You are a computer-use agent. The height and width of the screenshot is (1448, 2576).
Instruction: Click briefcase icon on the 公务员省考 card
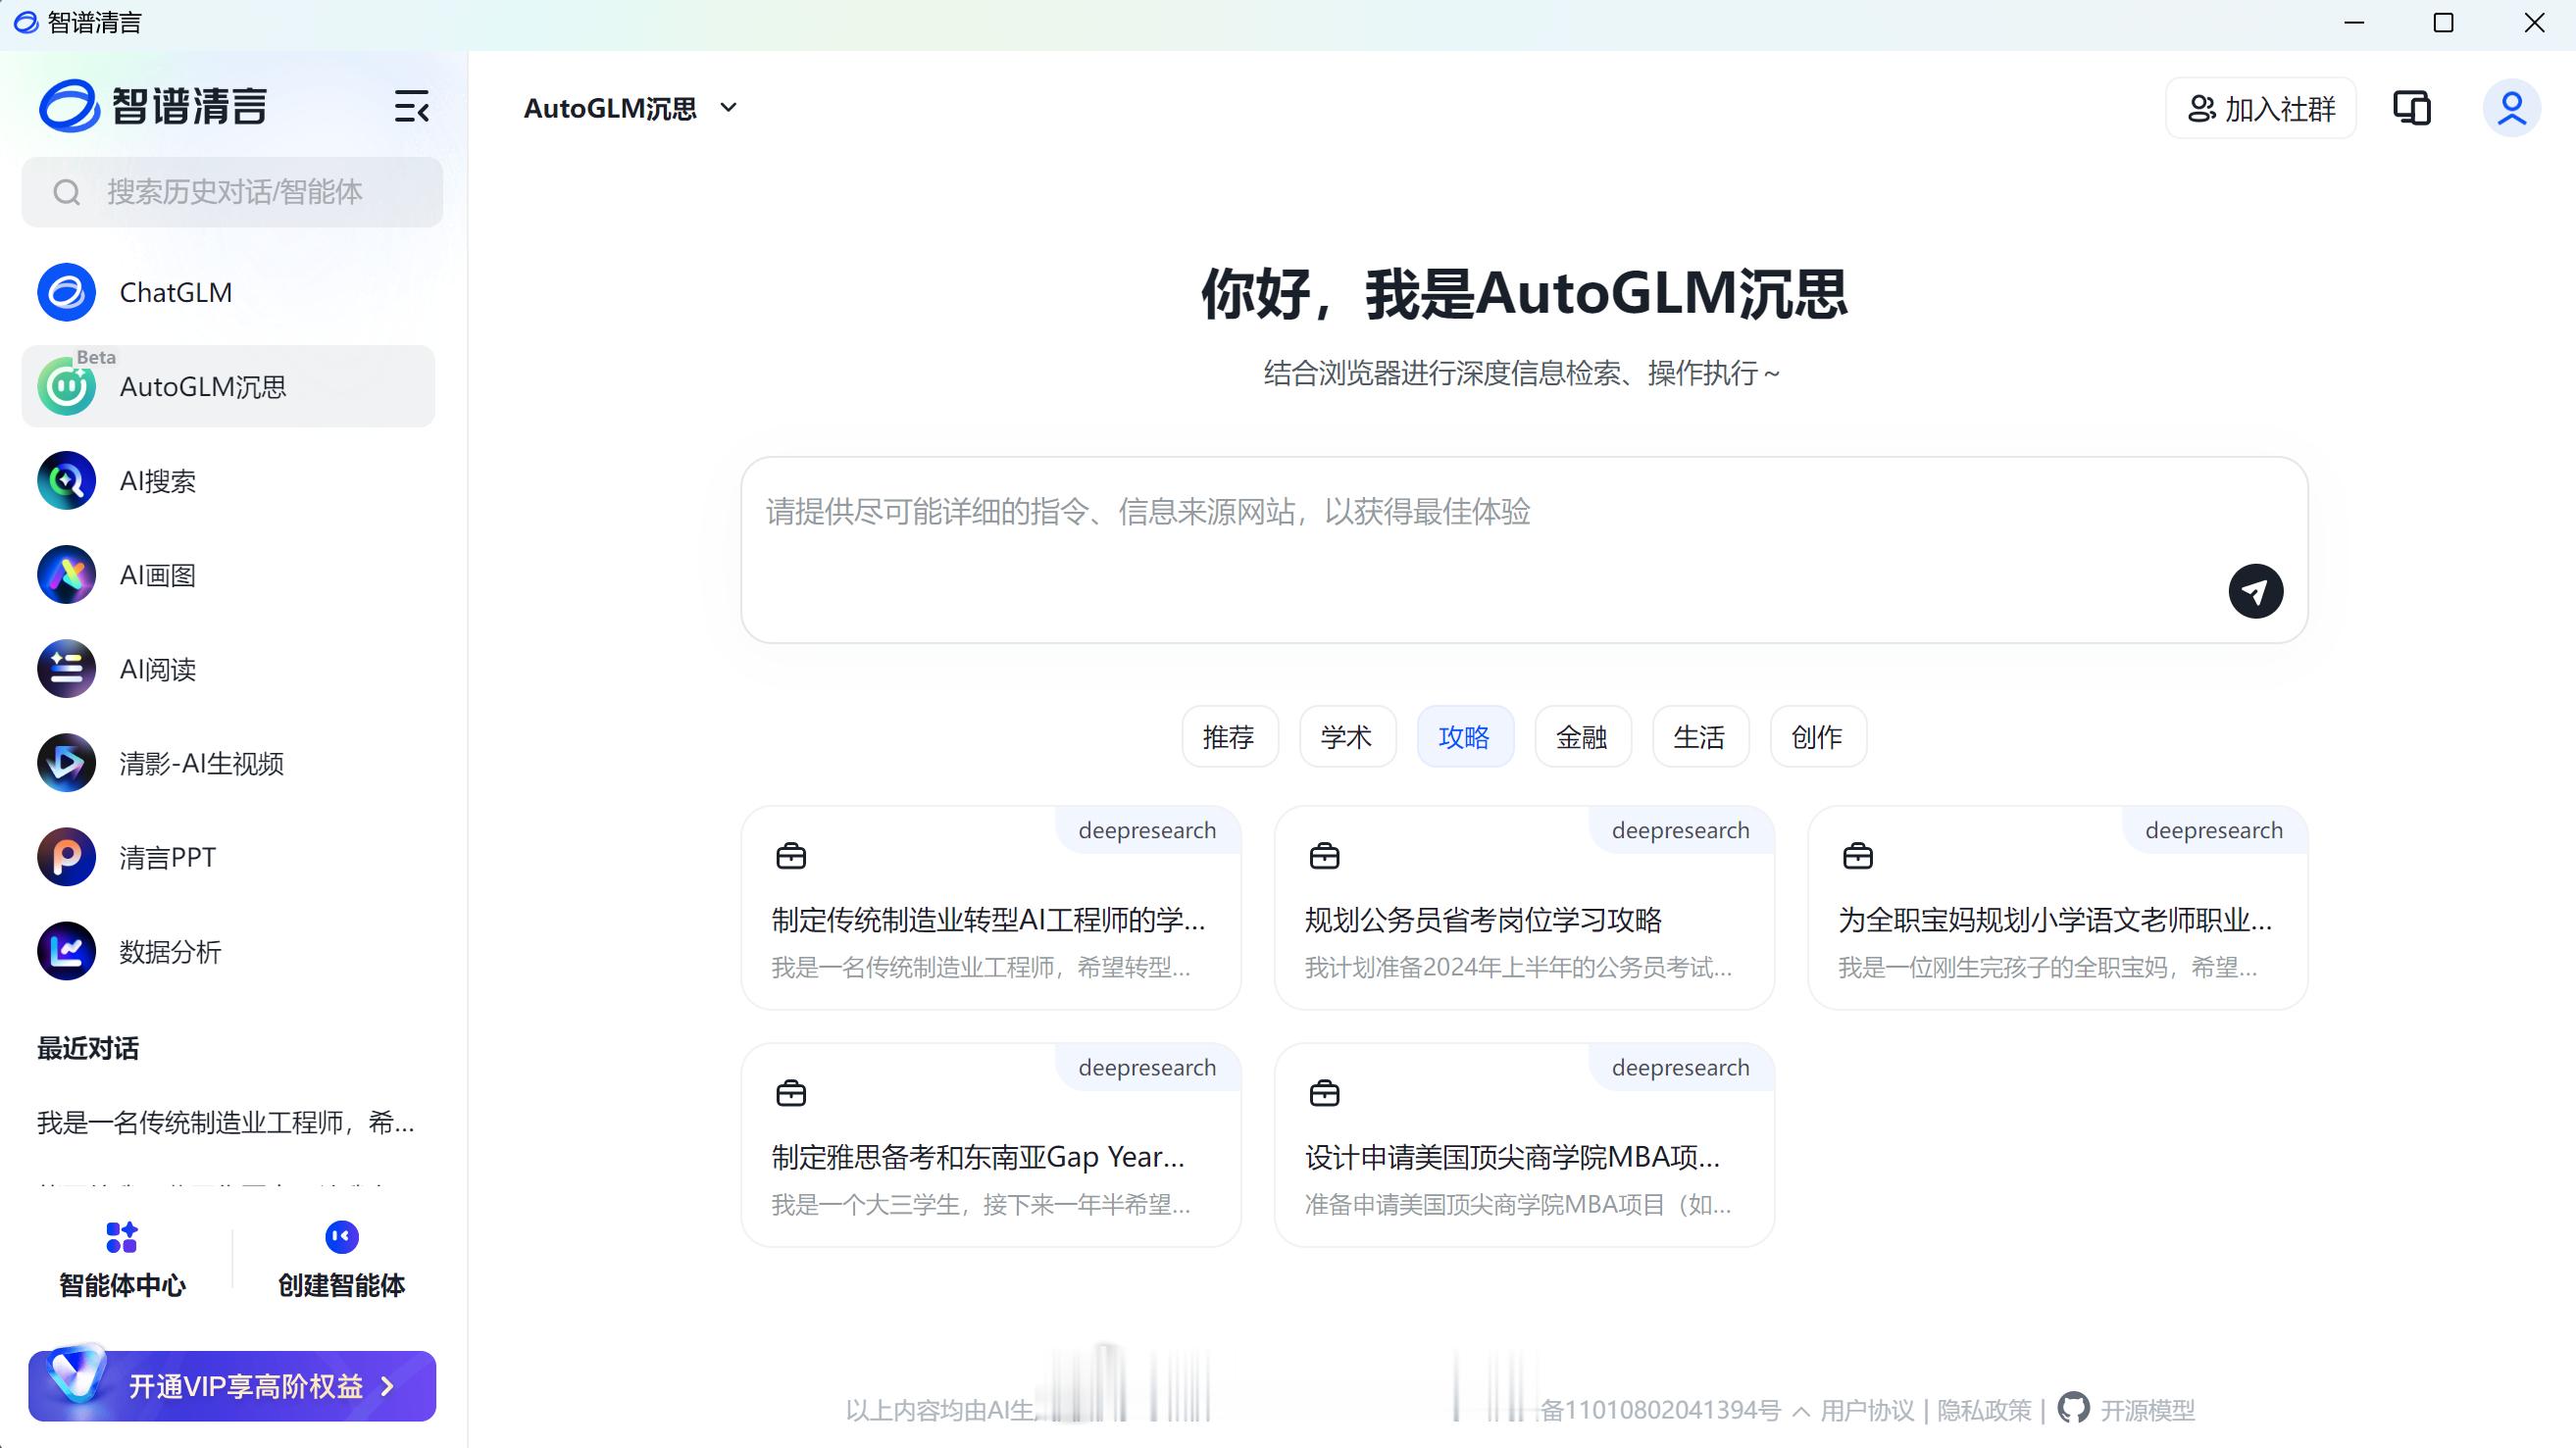tap(1324, 856)
